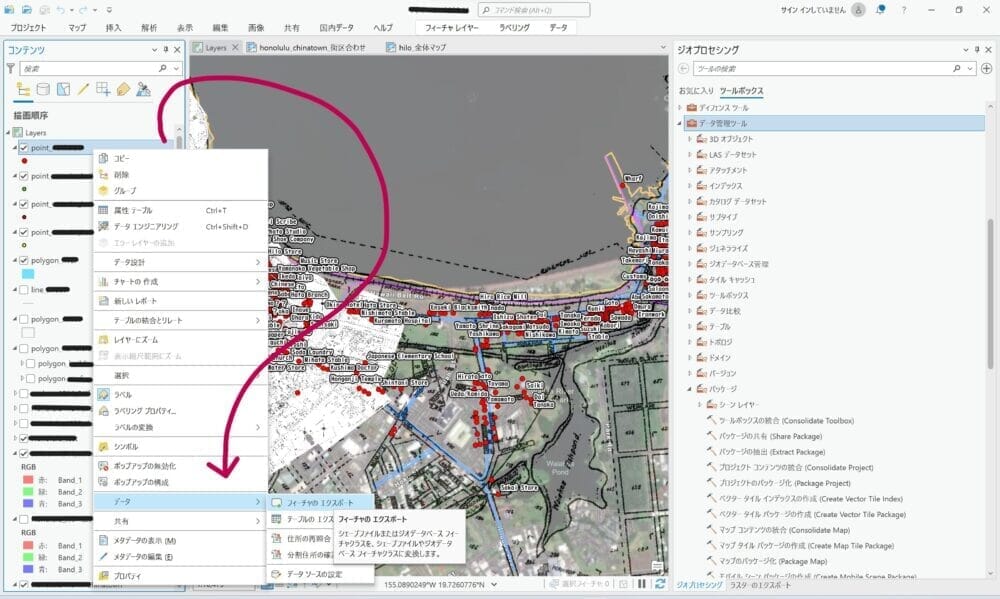Open the 解析 ribbon tab

coord(149,27)
